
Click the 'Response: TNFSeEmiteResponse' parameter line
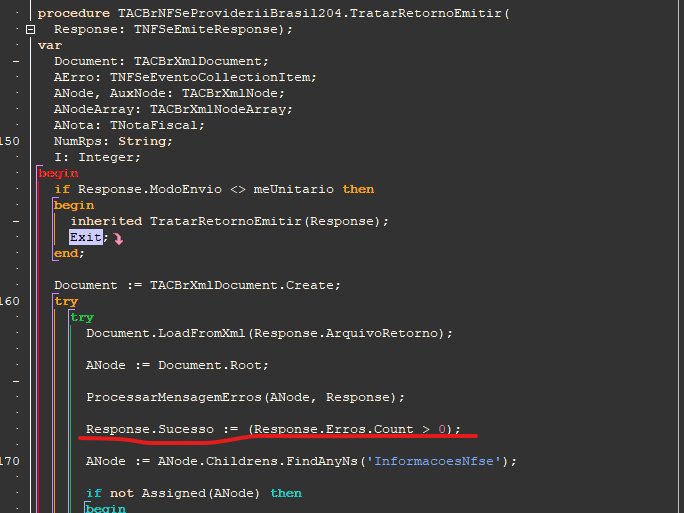point(173,30)
